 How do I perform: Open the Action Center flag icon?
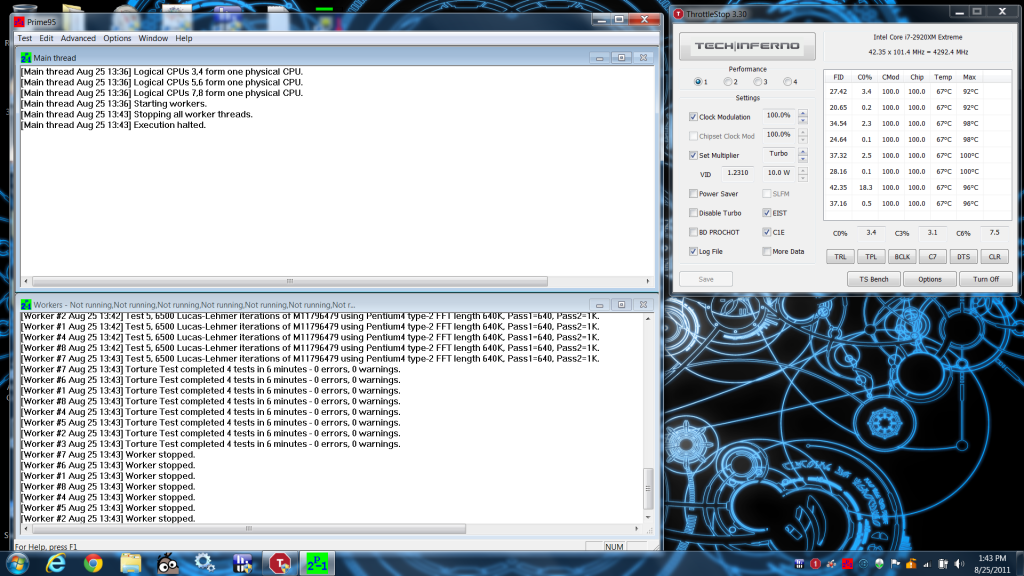[x=895, y=564]
